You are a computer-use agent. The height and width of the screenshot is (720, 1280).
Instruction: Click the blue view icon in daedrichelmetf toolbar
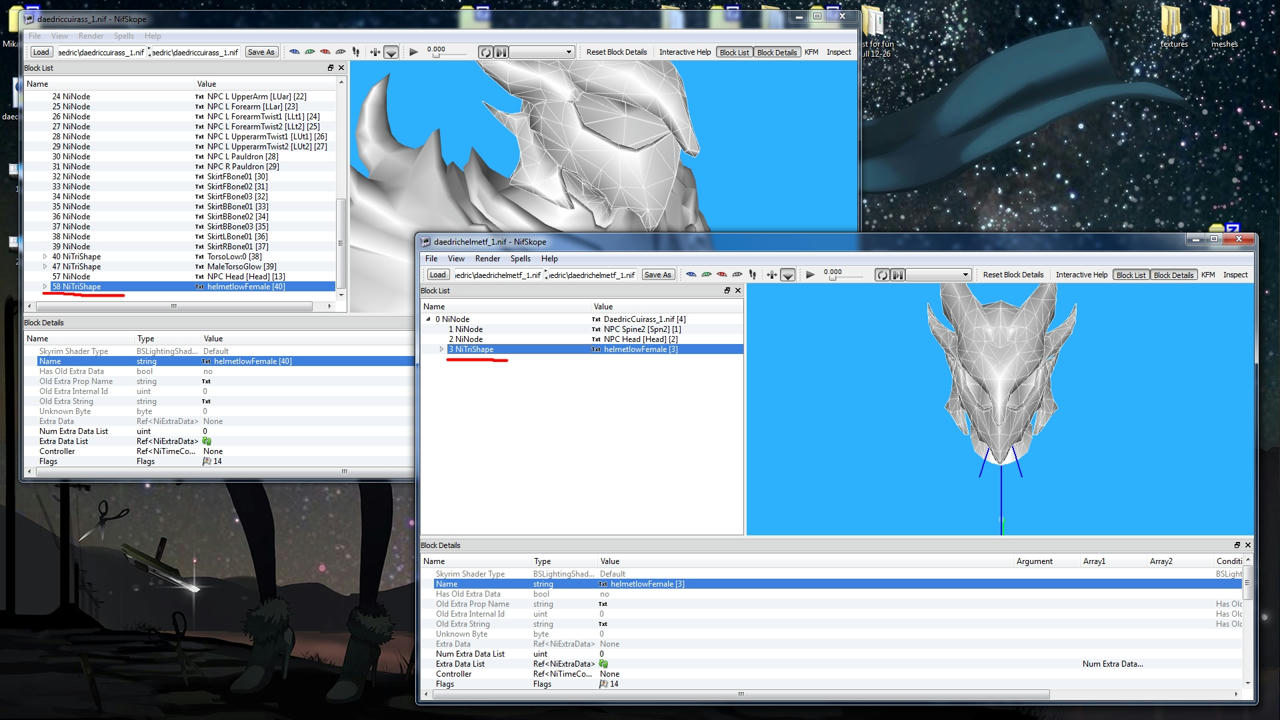[x=691, y=275]
